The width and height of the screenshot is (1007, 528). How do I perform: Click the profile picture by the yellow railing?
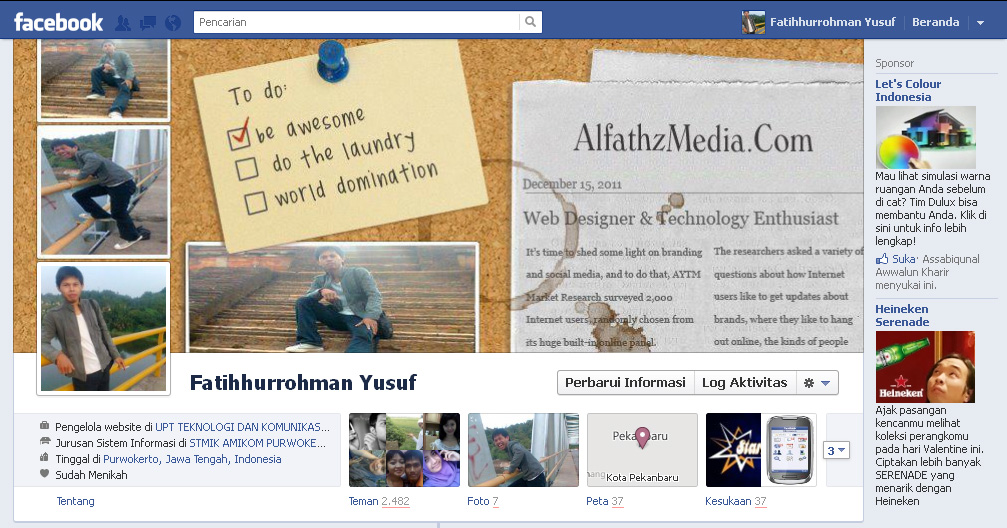[x=103, y=328]
